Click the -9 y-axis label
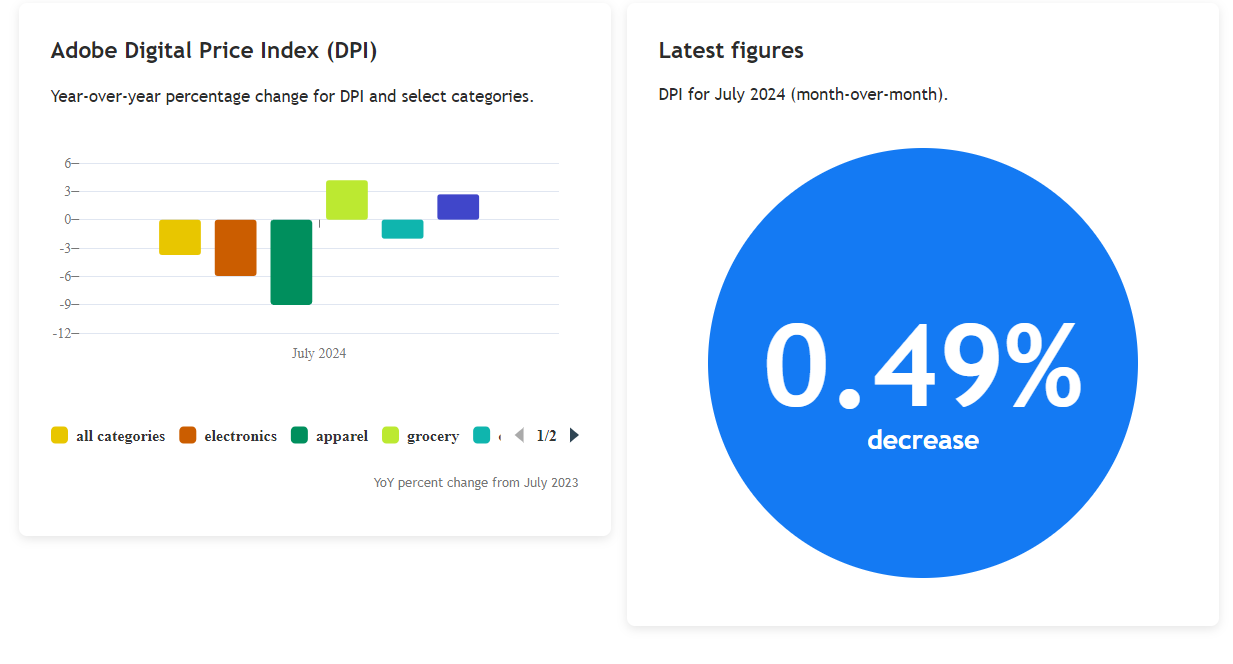 point(66,305)
